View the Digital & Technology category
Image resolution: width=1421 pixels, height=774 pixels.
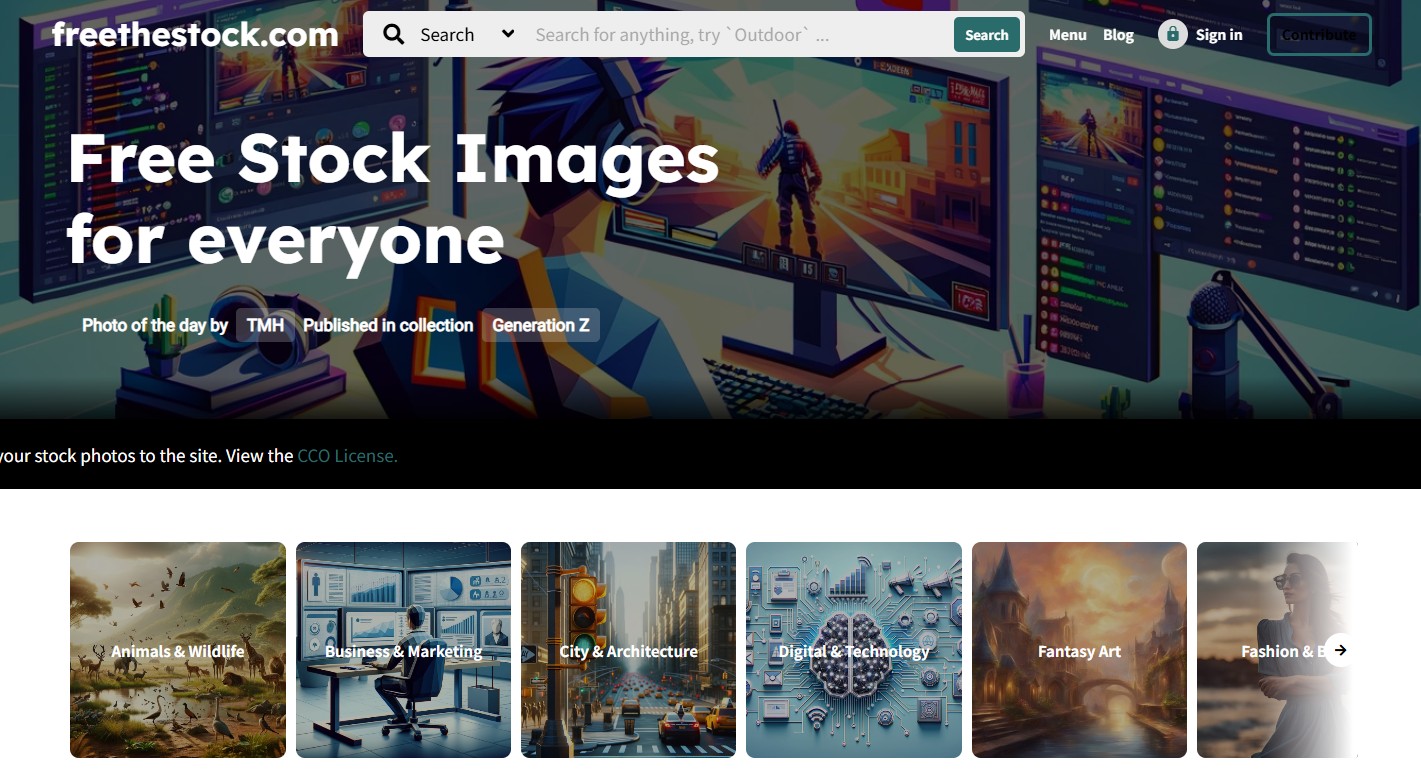[x=854, y=650]
